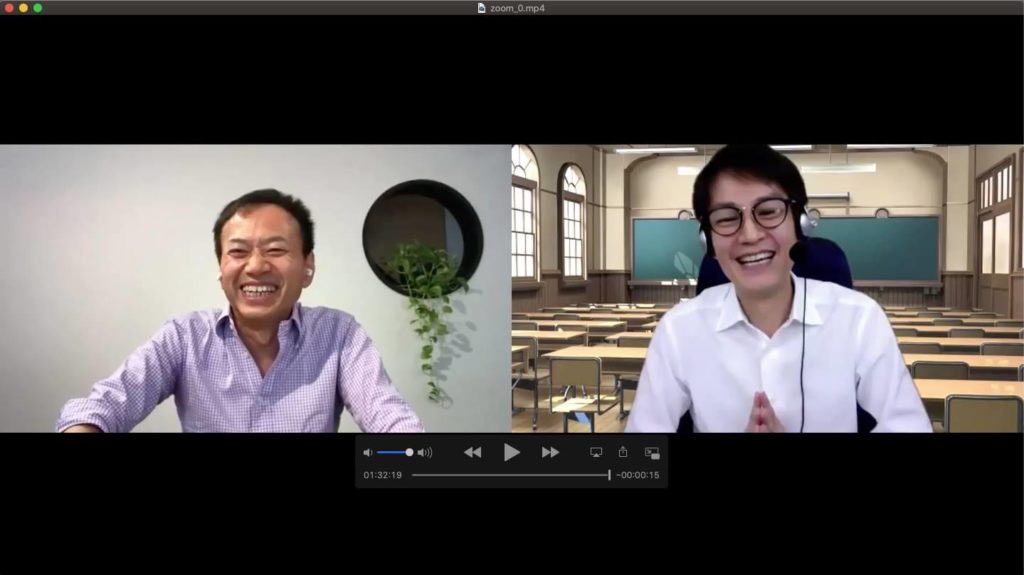The height and width of the screenshot is (575, 1024).
Task: Set max volume with the loud speaker icon
Action: pos(425,453)
